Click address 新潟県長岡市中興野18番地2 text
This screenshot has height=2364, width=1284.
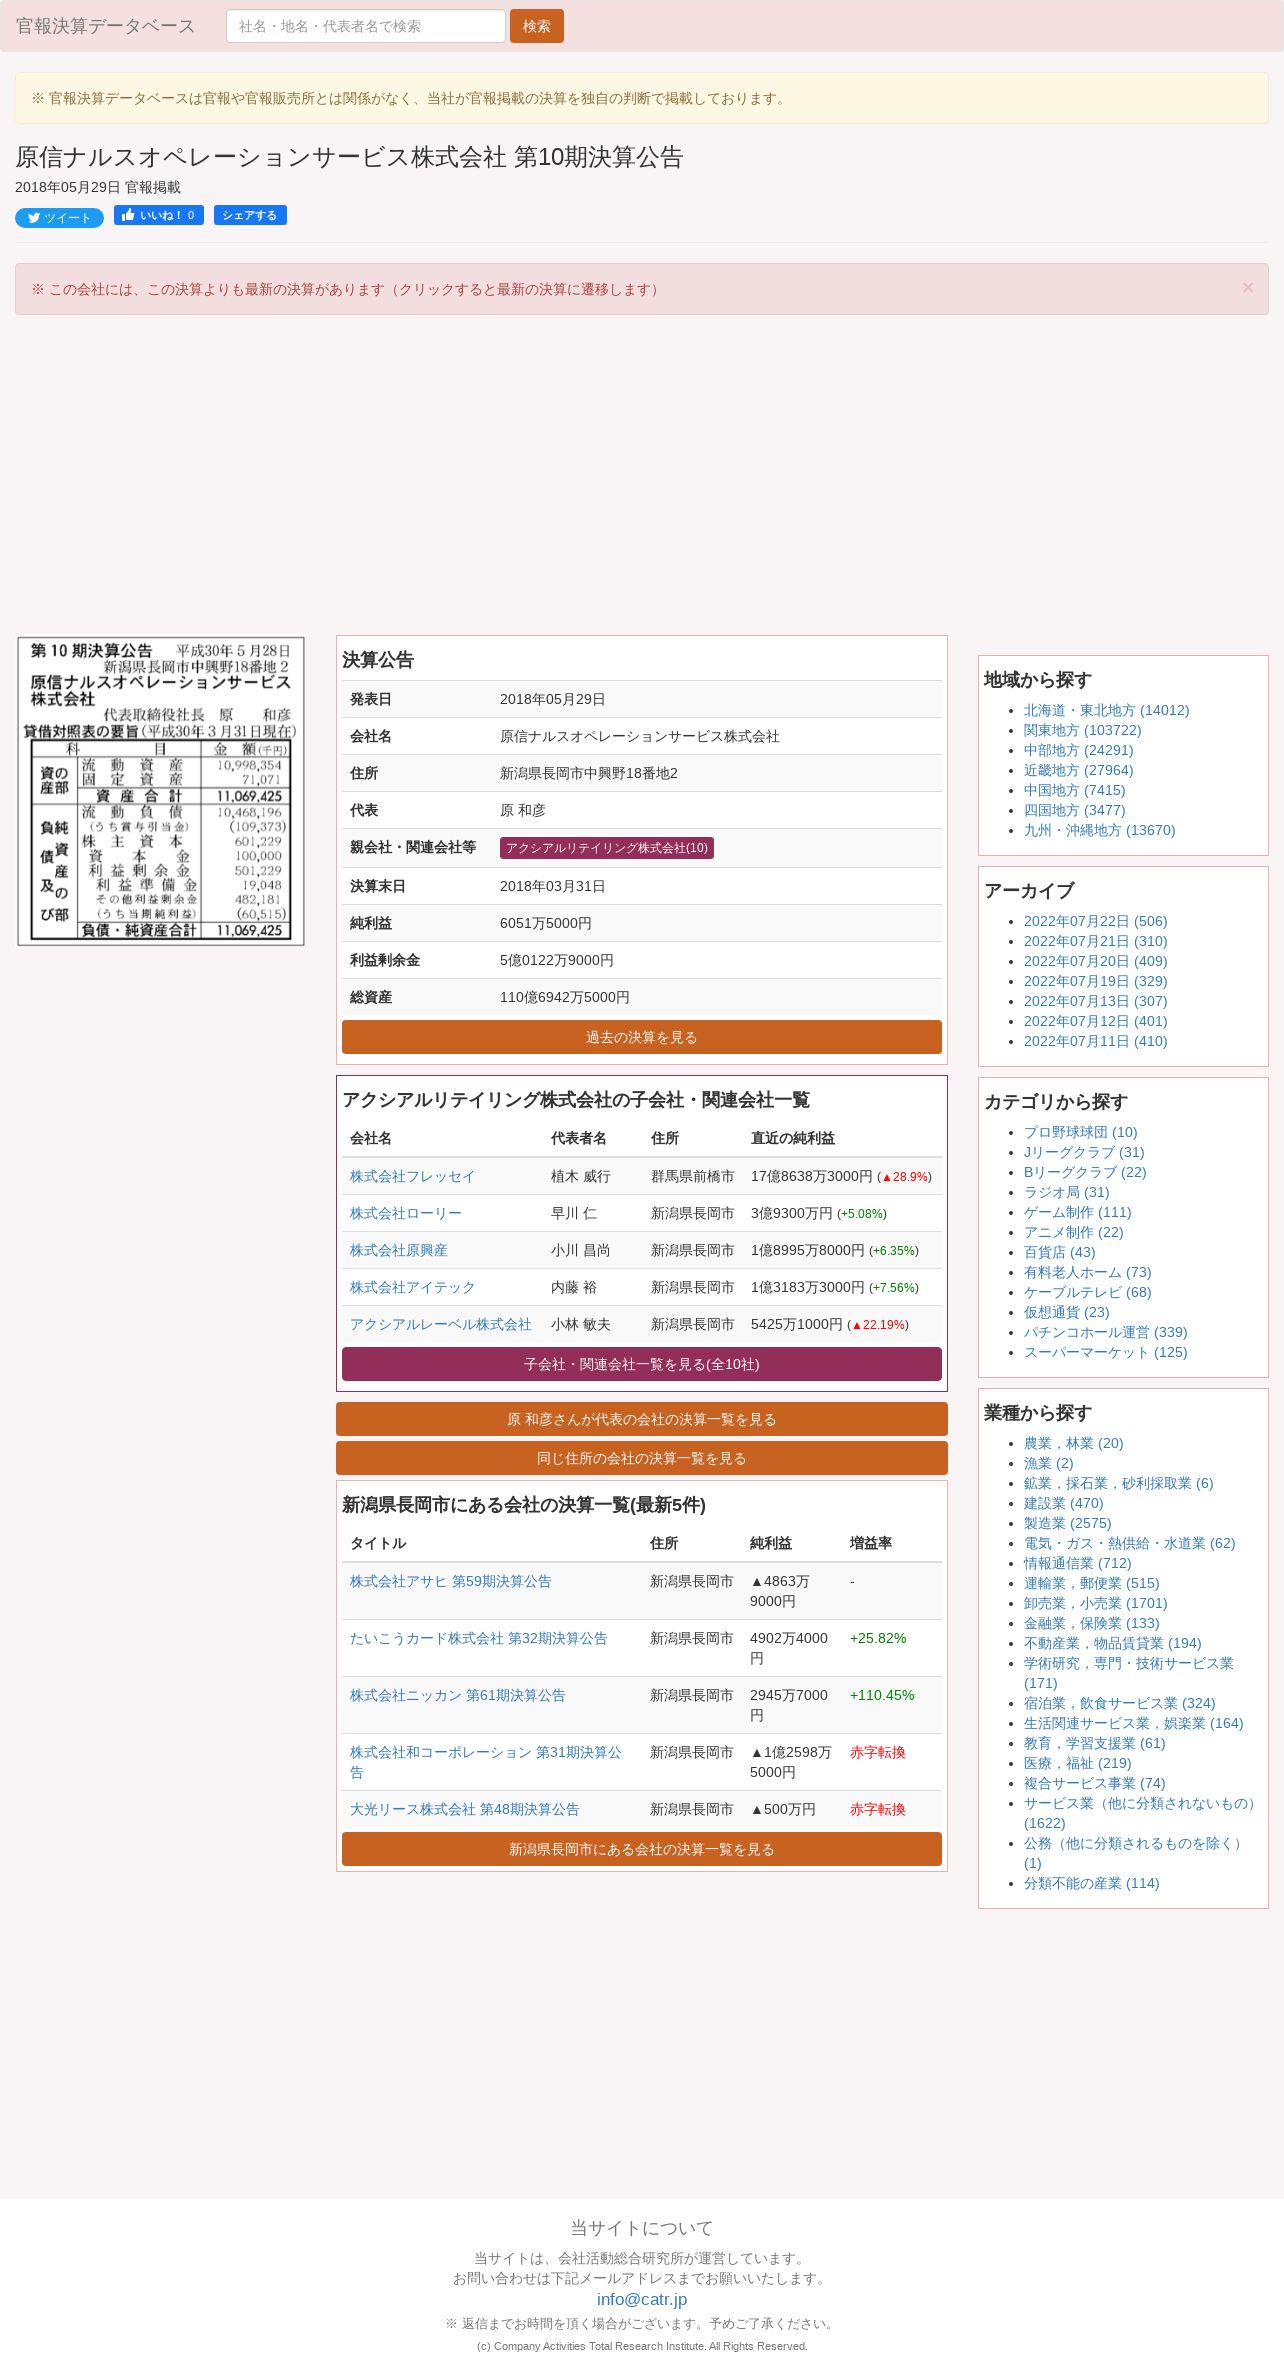pos(588,773)
